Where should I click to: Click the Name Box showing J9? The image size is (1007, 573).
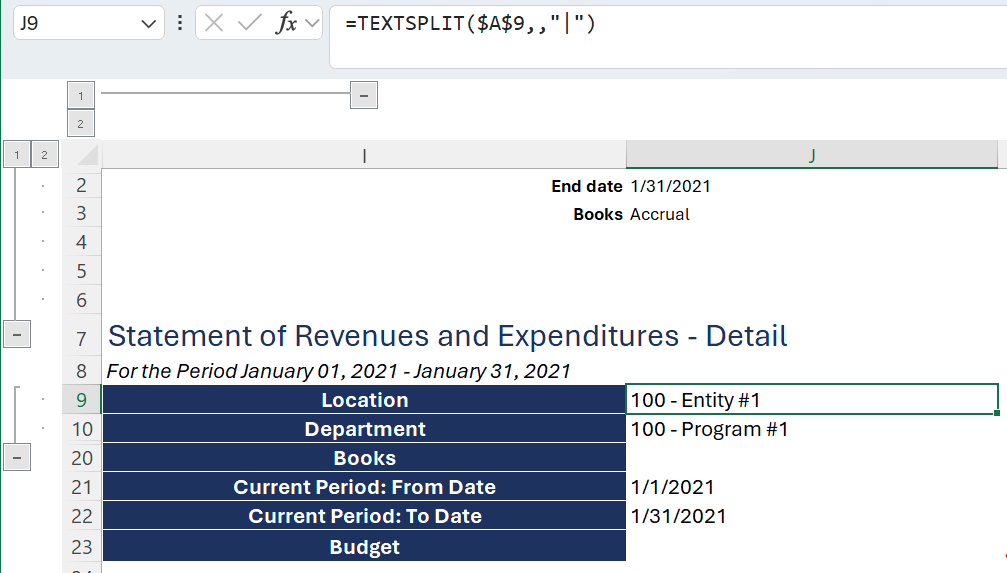75,23
